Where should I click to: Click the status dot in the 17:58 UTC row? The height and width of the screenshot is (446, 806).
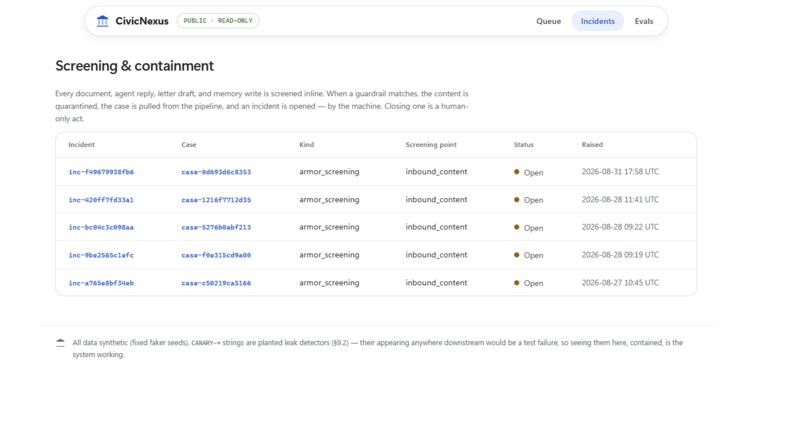(517, 172)
